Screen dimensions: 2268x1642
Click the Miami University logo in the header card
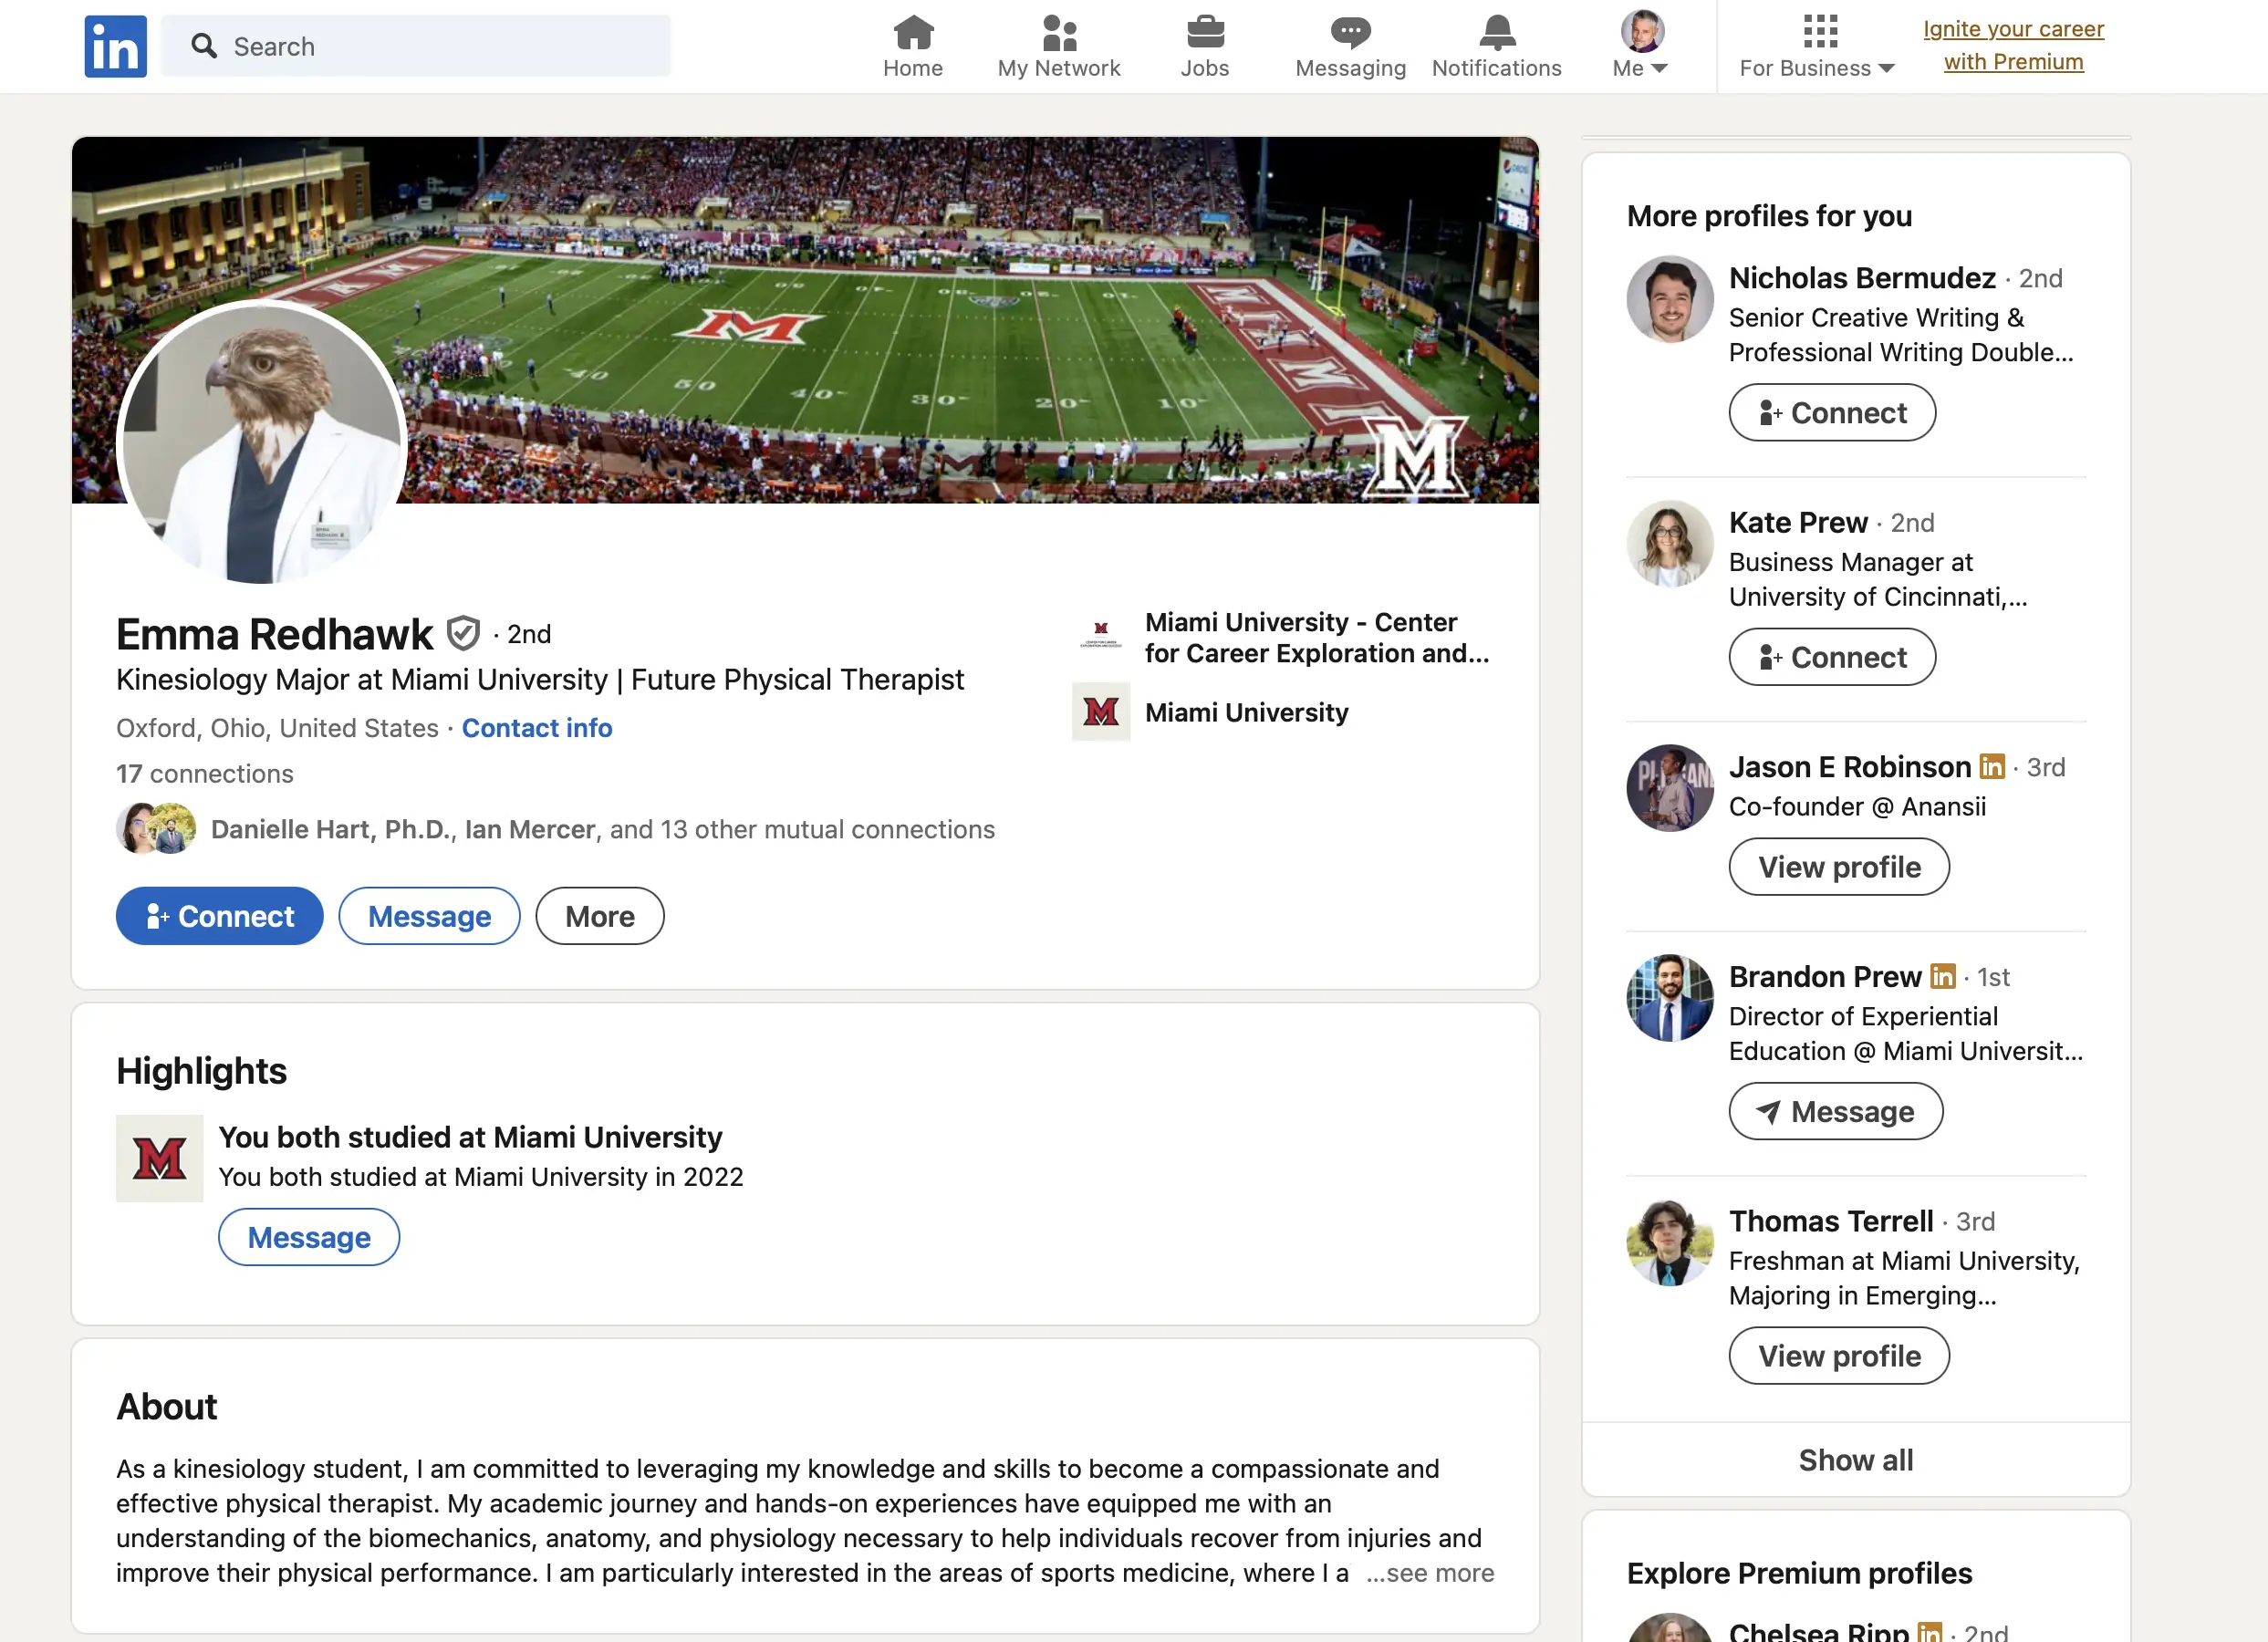coord(1102,712)
